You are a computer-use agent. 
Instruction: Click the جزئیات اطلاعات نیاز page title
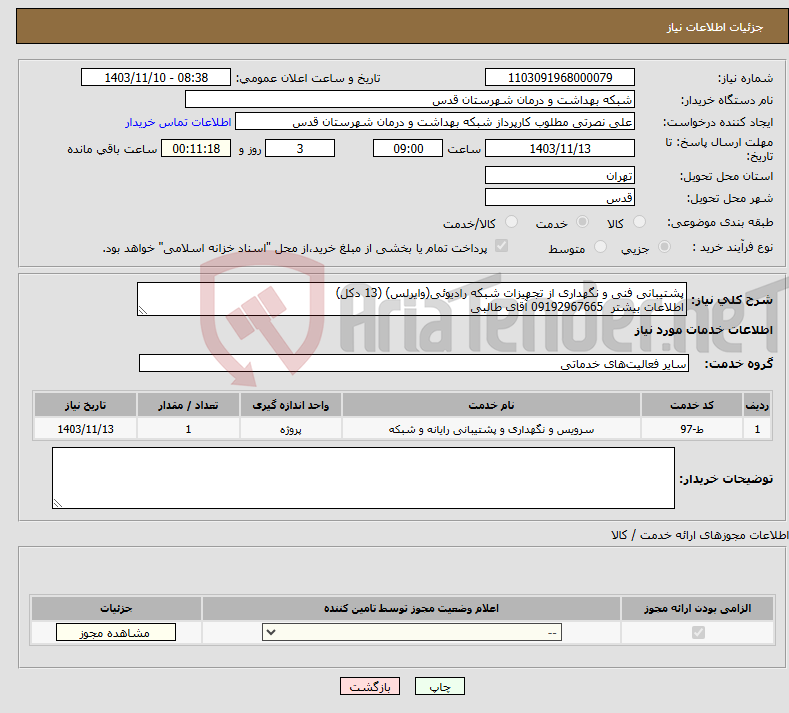715,27
